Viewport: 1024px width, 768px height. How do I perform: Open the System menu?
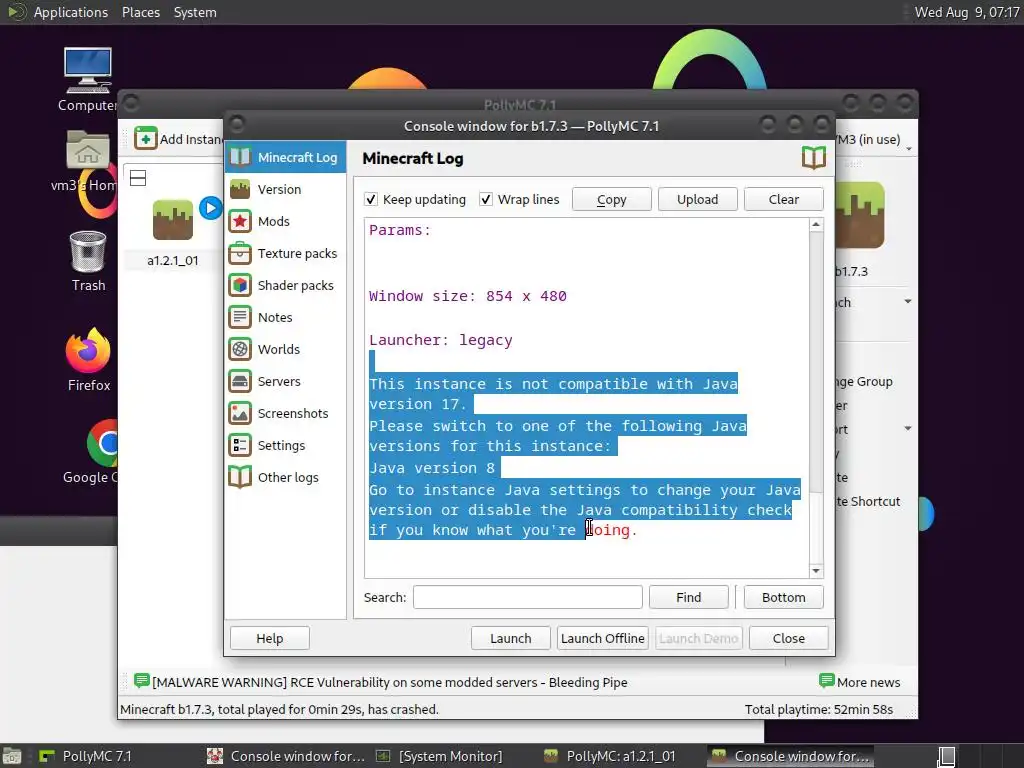pos(195,12)
